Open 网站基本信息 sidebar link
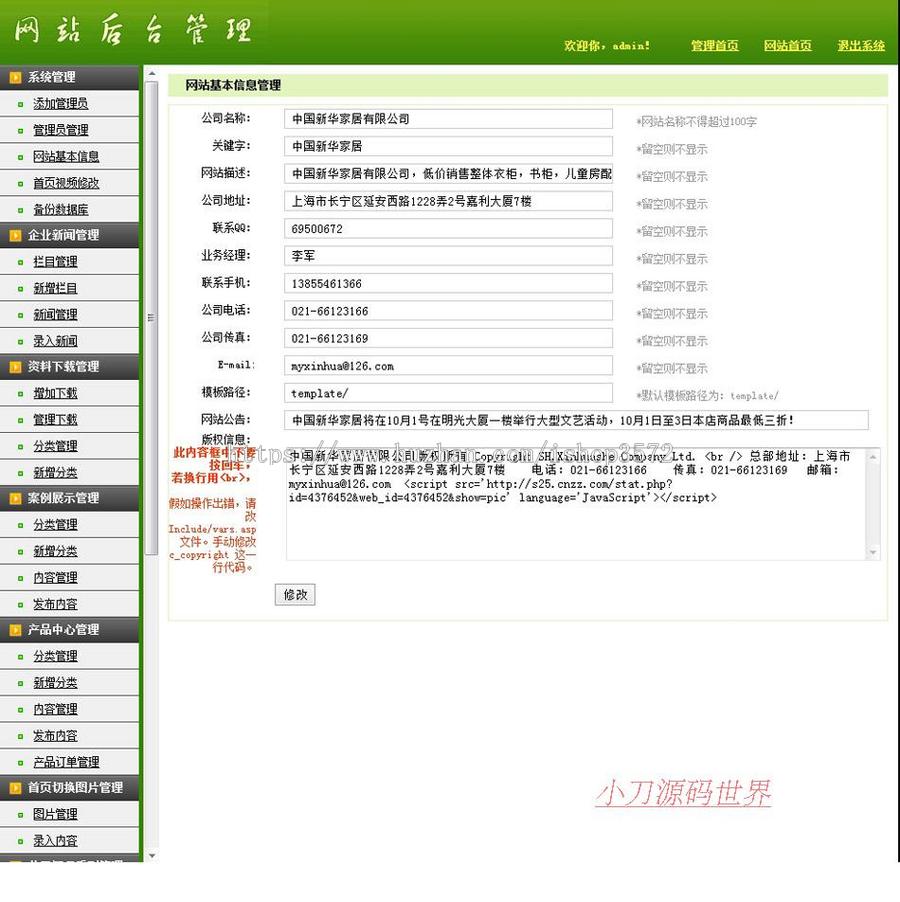The width and height of the screenshot is (900, 902). click(x=66, y=156)
